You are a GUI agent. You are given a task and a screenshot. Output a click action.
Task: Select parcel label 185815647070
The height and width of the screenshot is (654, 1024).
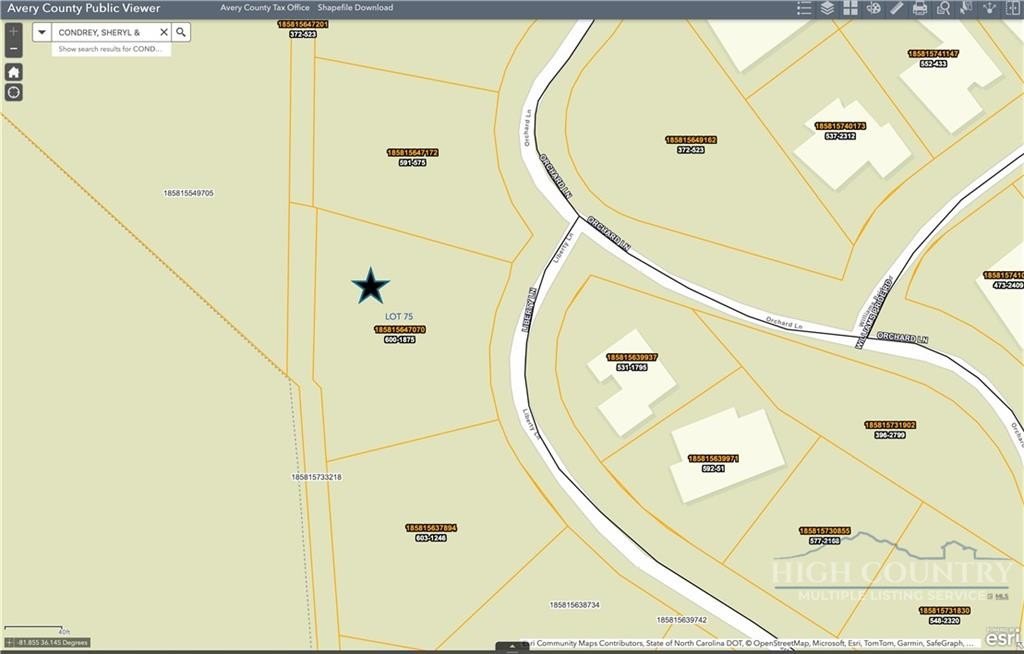pos(400,330)
